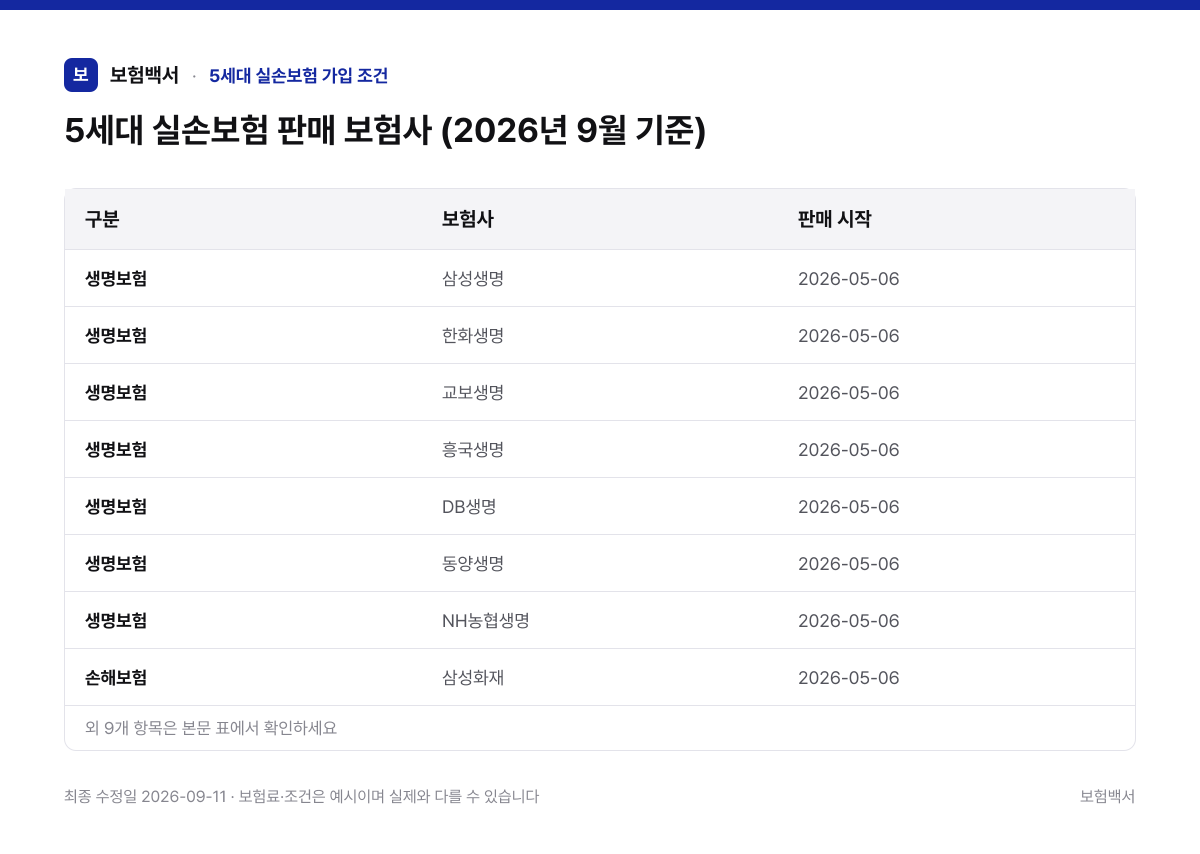Click 생명보험 in the DB생명 row
Viewport: 1200px width, 854px height.
116,507
